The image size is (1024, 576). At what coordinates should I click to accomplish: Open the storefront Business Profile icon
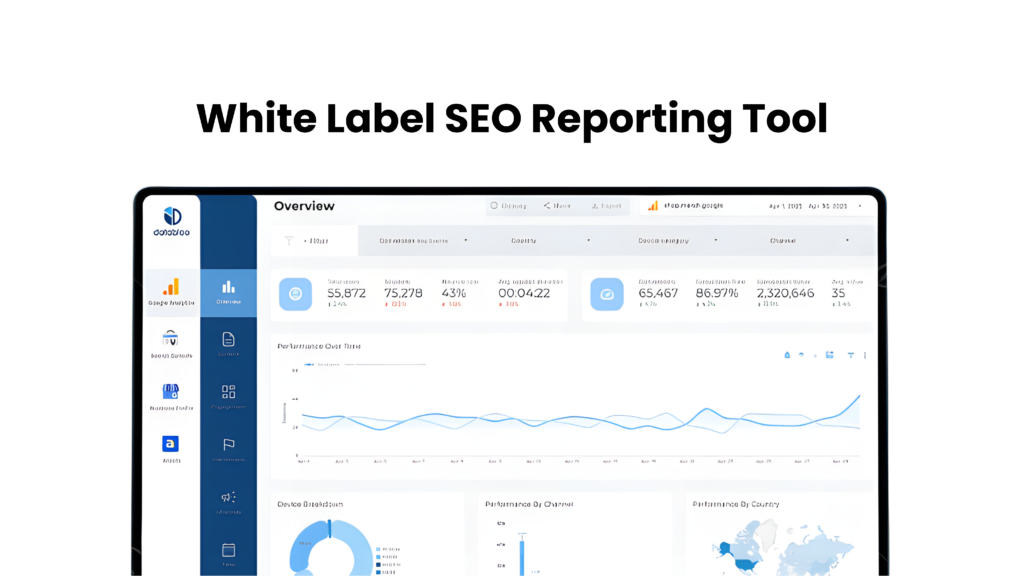pyautogui.click(x=171, y=393)
